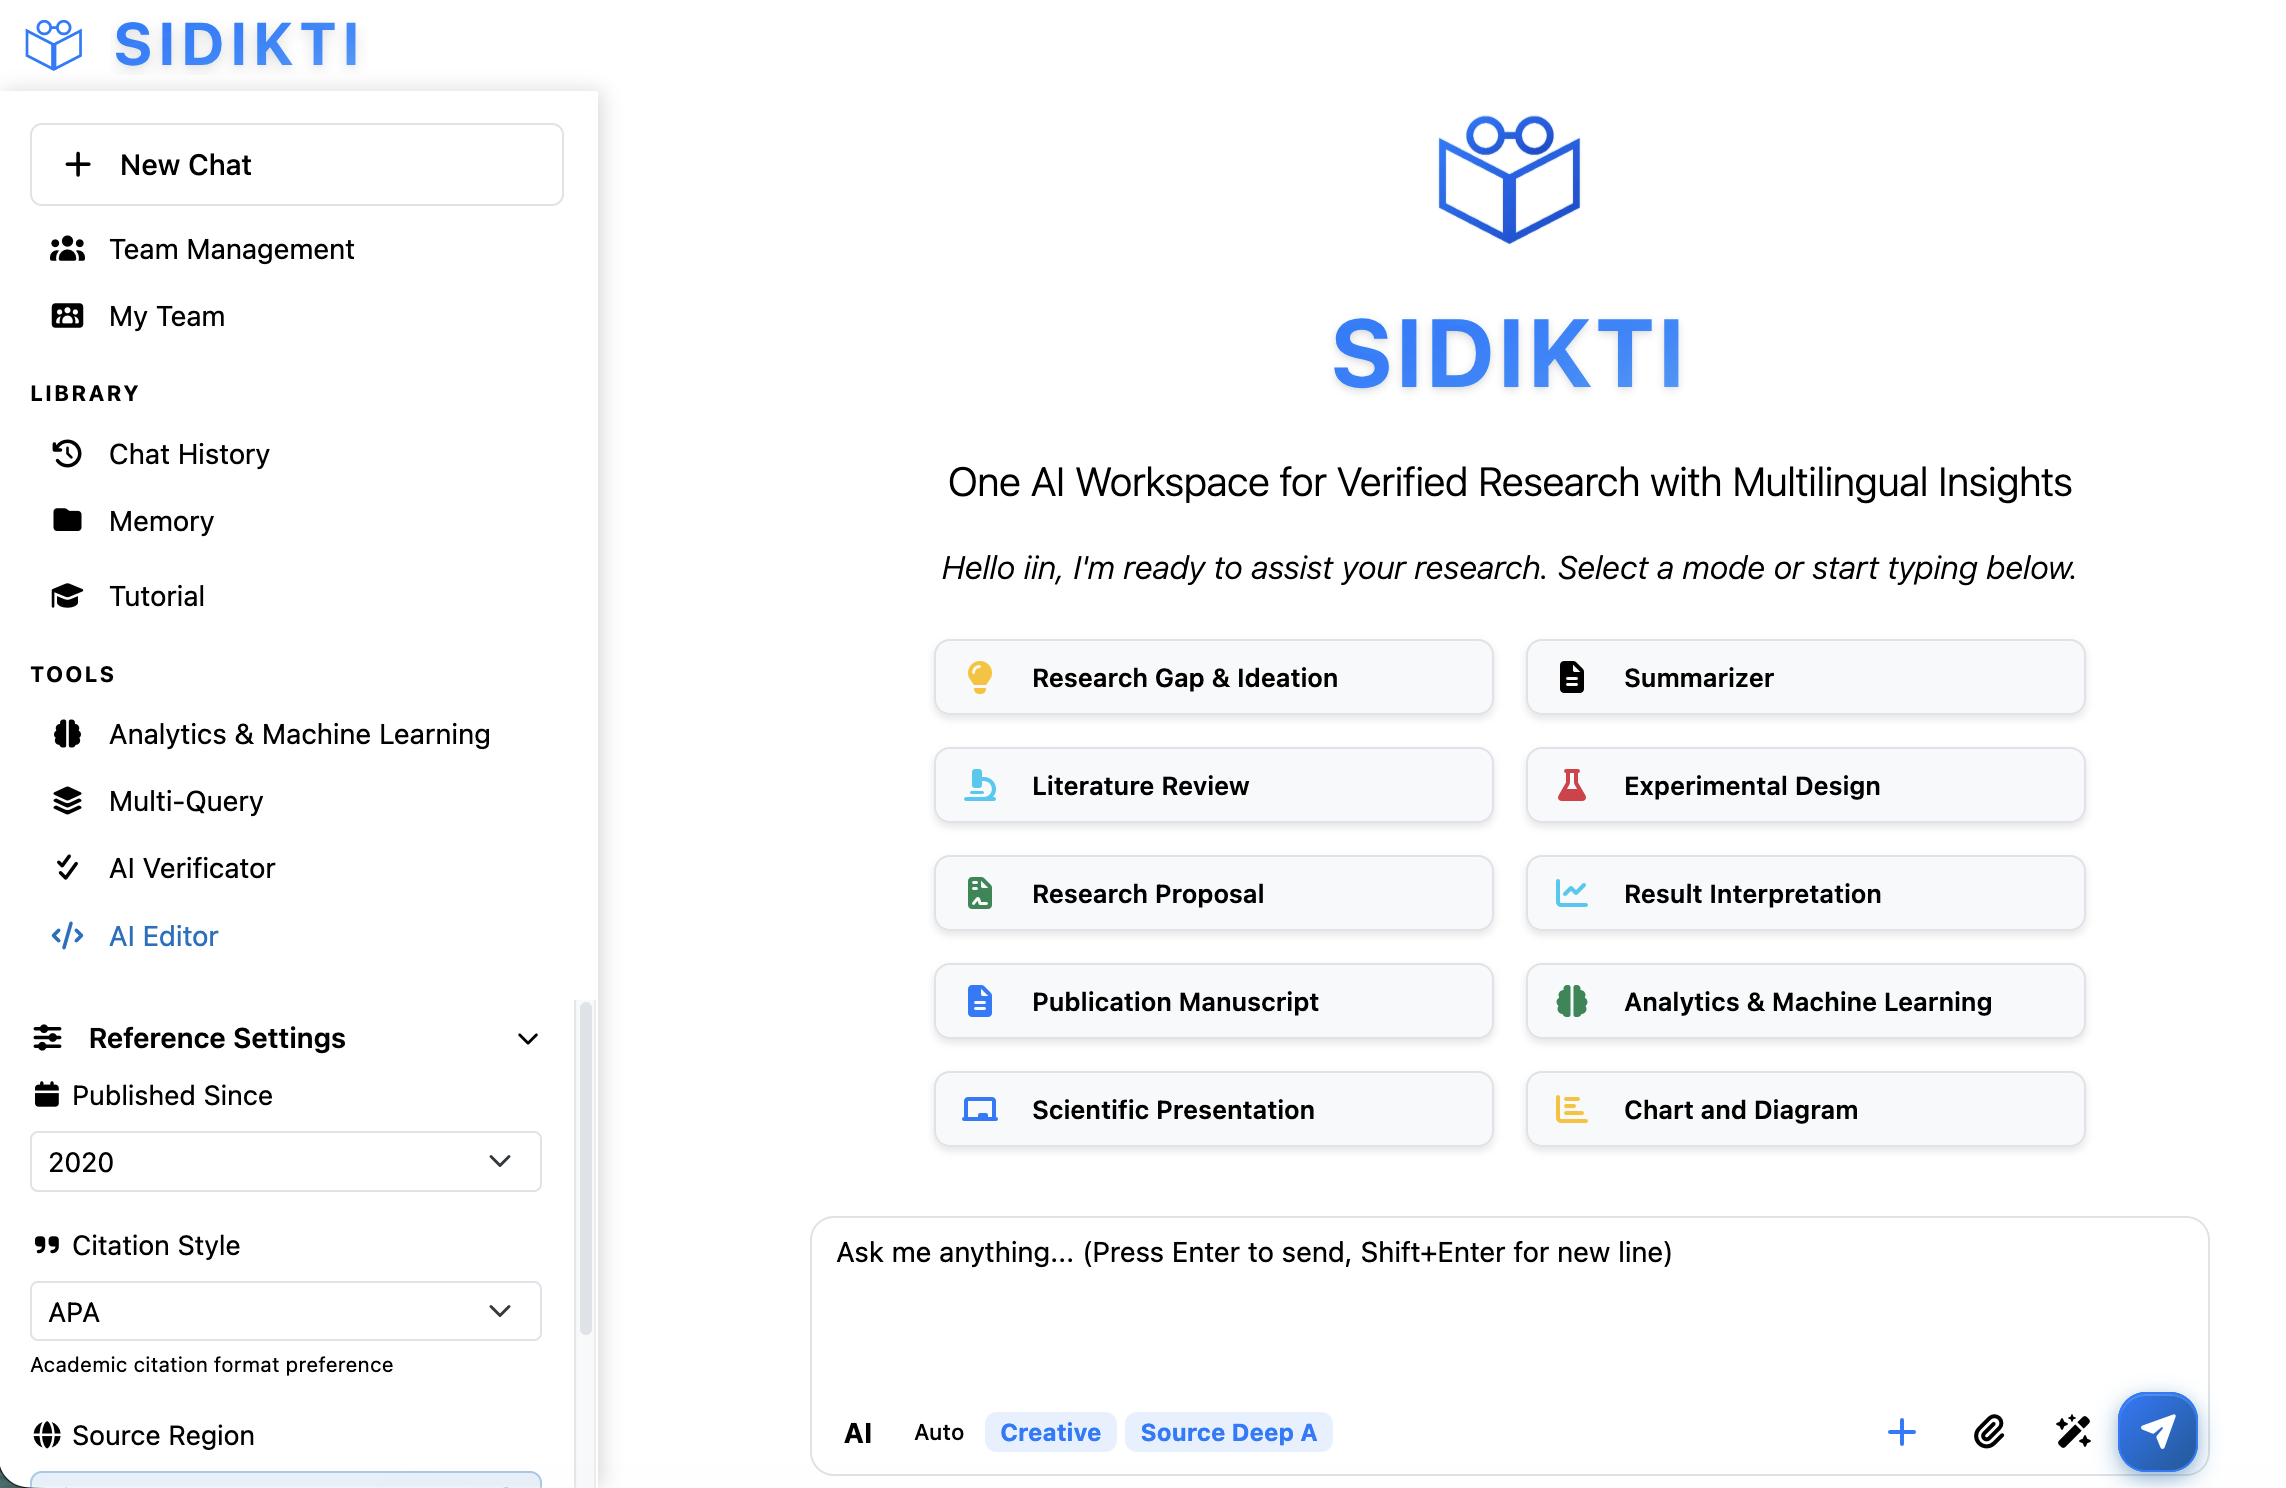Start a New Chat

pyautogui.click(x=297, y=165)
